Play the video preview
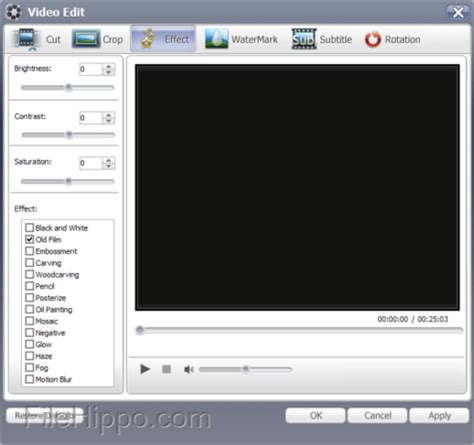Viewport: 474px width, 445px height. pyautogui.click(x=145, y=369)
